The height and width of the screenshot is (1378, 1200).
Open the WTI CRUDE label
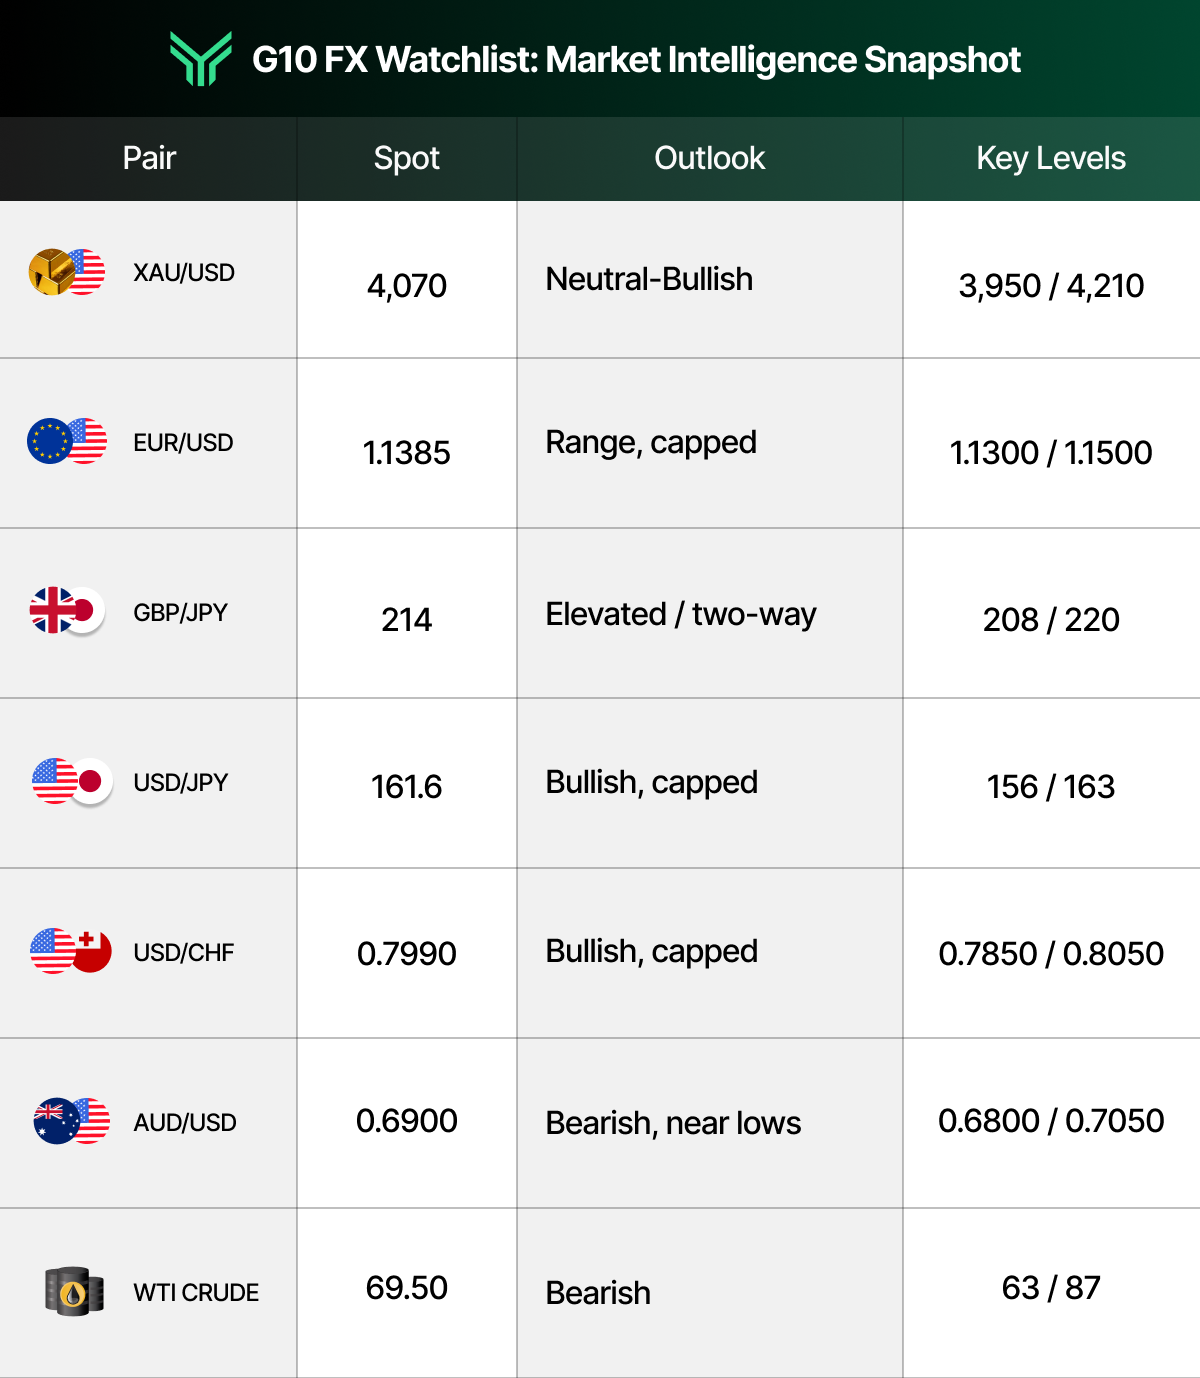[196, 1293]
